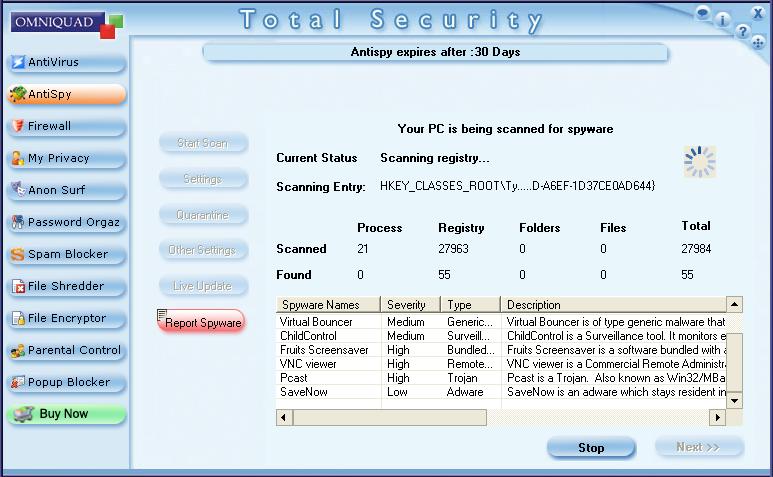Viewport: 773px width, 477px height.
Task: Click the Process scanned count 21
Action: point(362,249)
